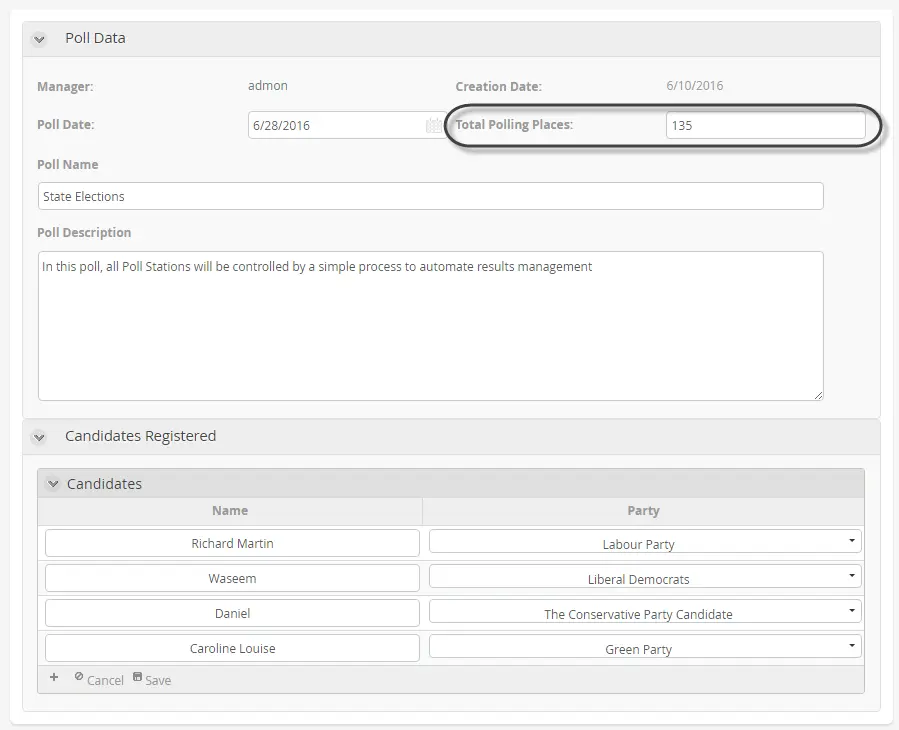Click the Poll Name field State Elections
Screen dimensions: 899x730
coord(431,196)
